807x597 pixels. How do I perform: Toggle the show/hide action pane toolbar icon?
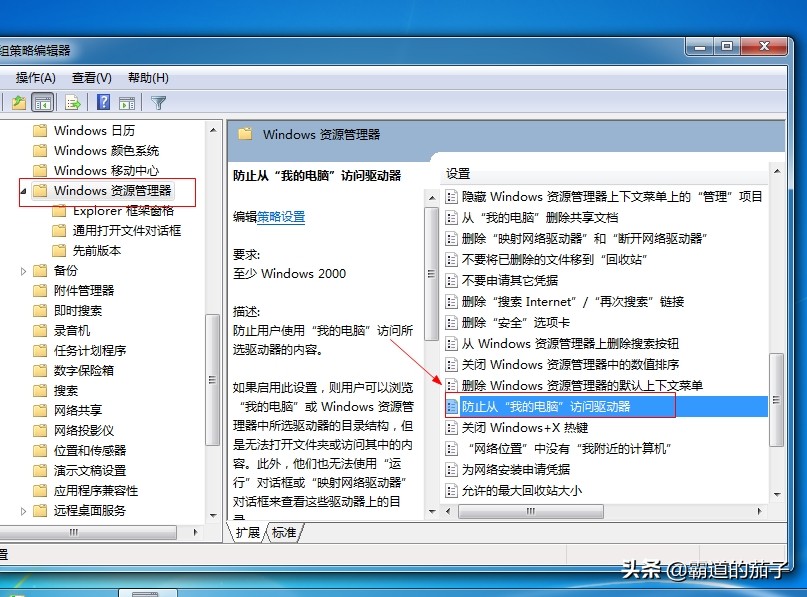[126, 101]
